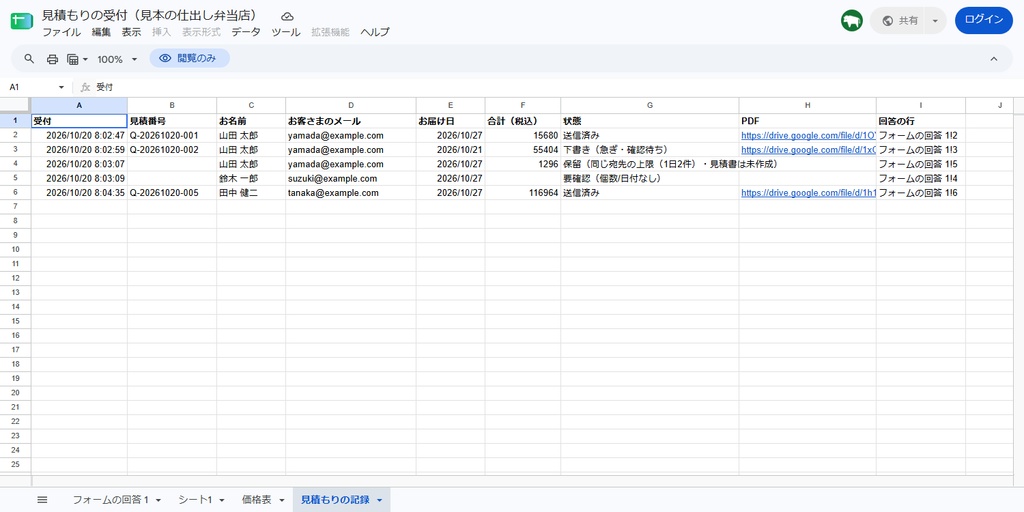Open the 見積もりの記録 tab menu arrow
This screenshot has width=1024, height=512.
tap(379, 500)
